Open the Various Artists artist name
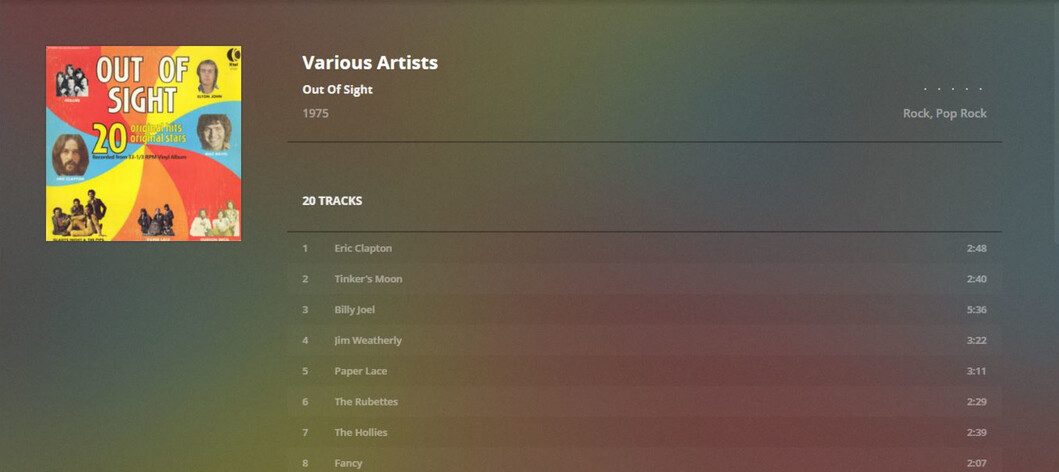Image resolution: width=1059 pixels, height=472 pixels. pos(370,62)
